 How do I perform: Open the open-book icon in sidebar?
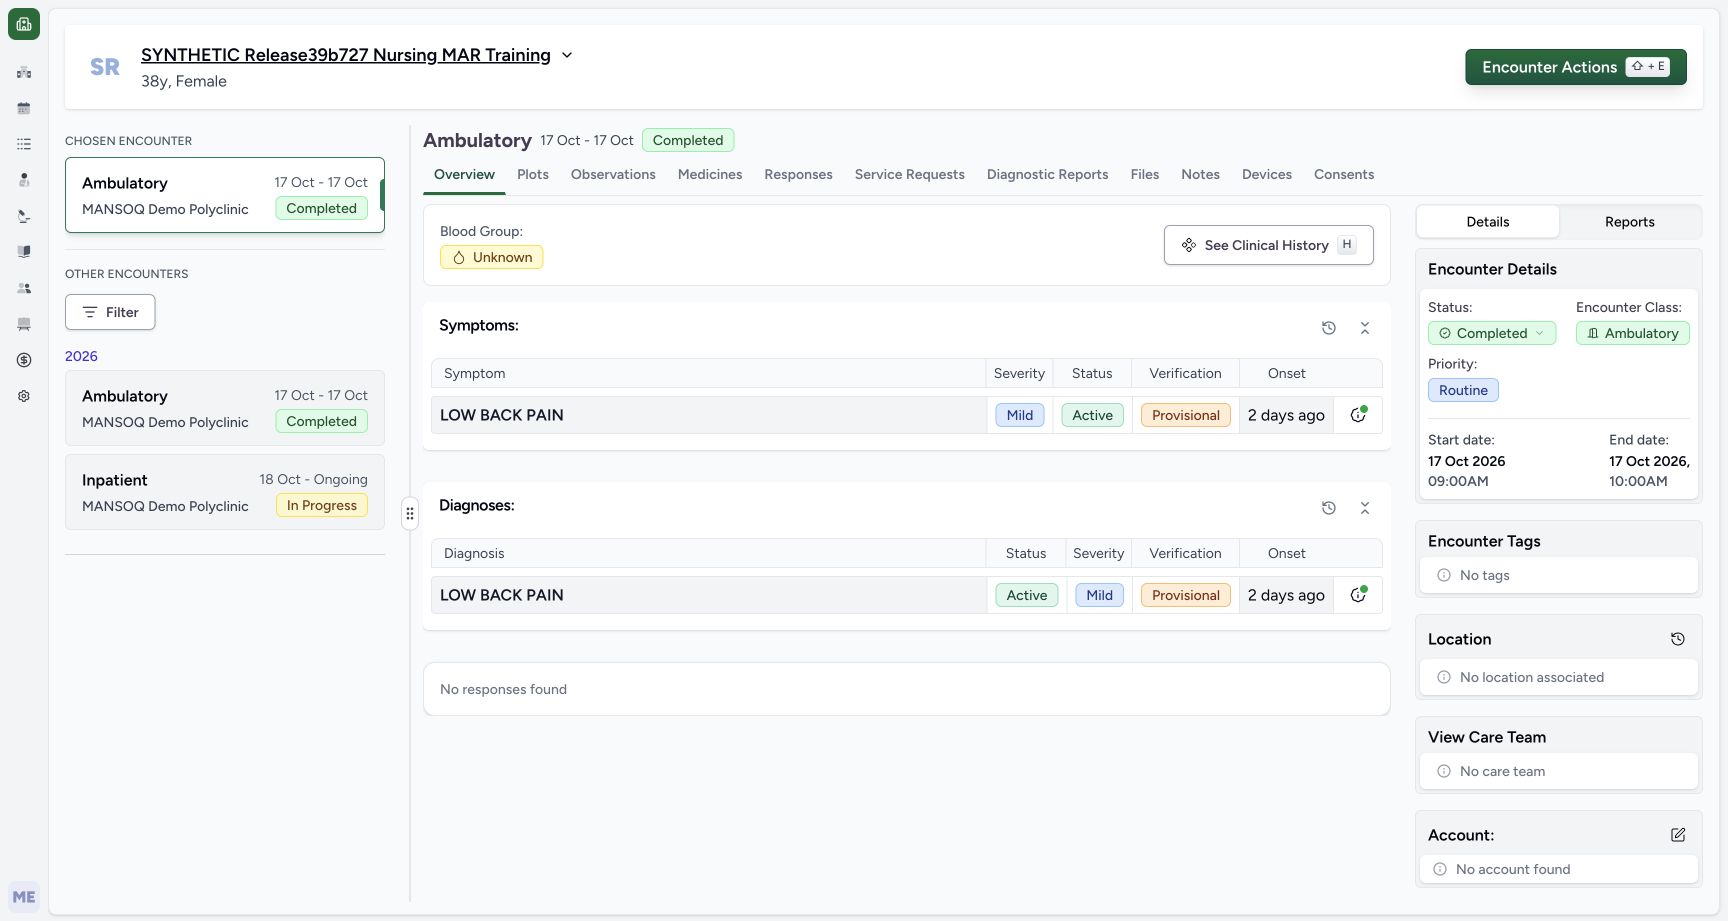[24, 252]
